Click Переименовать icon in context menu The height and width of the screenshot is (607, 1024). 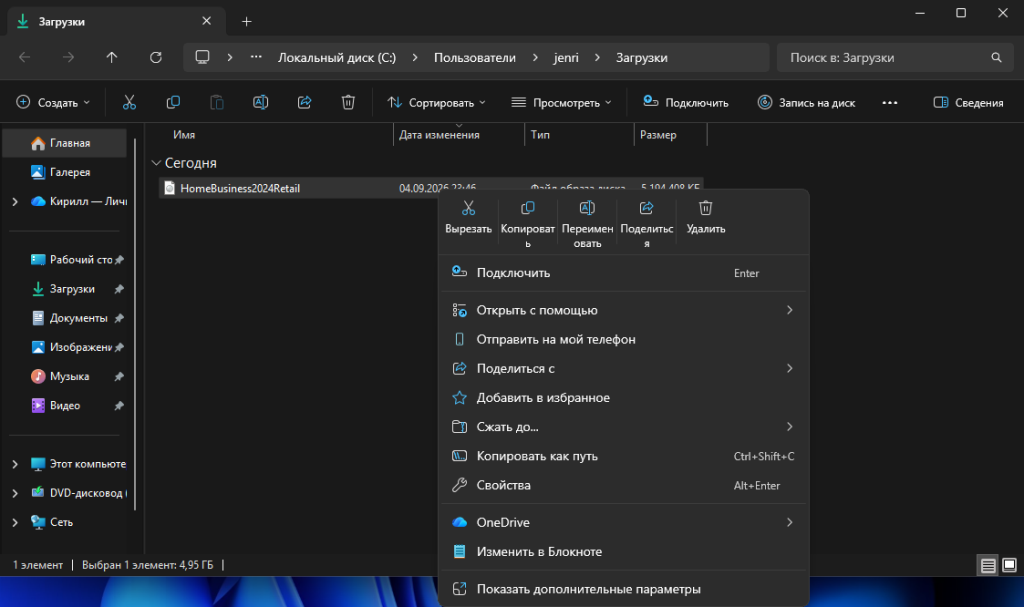pos(587,208)
